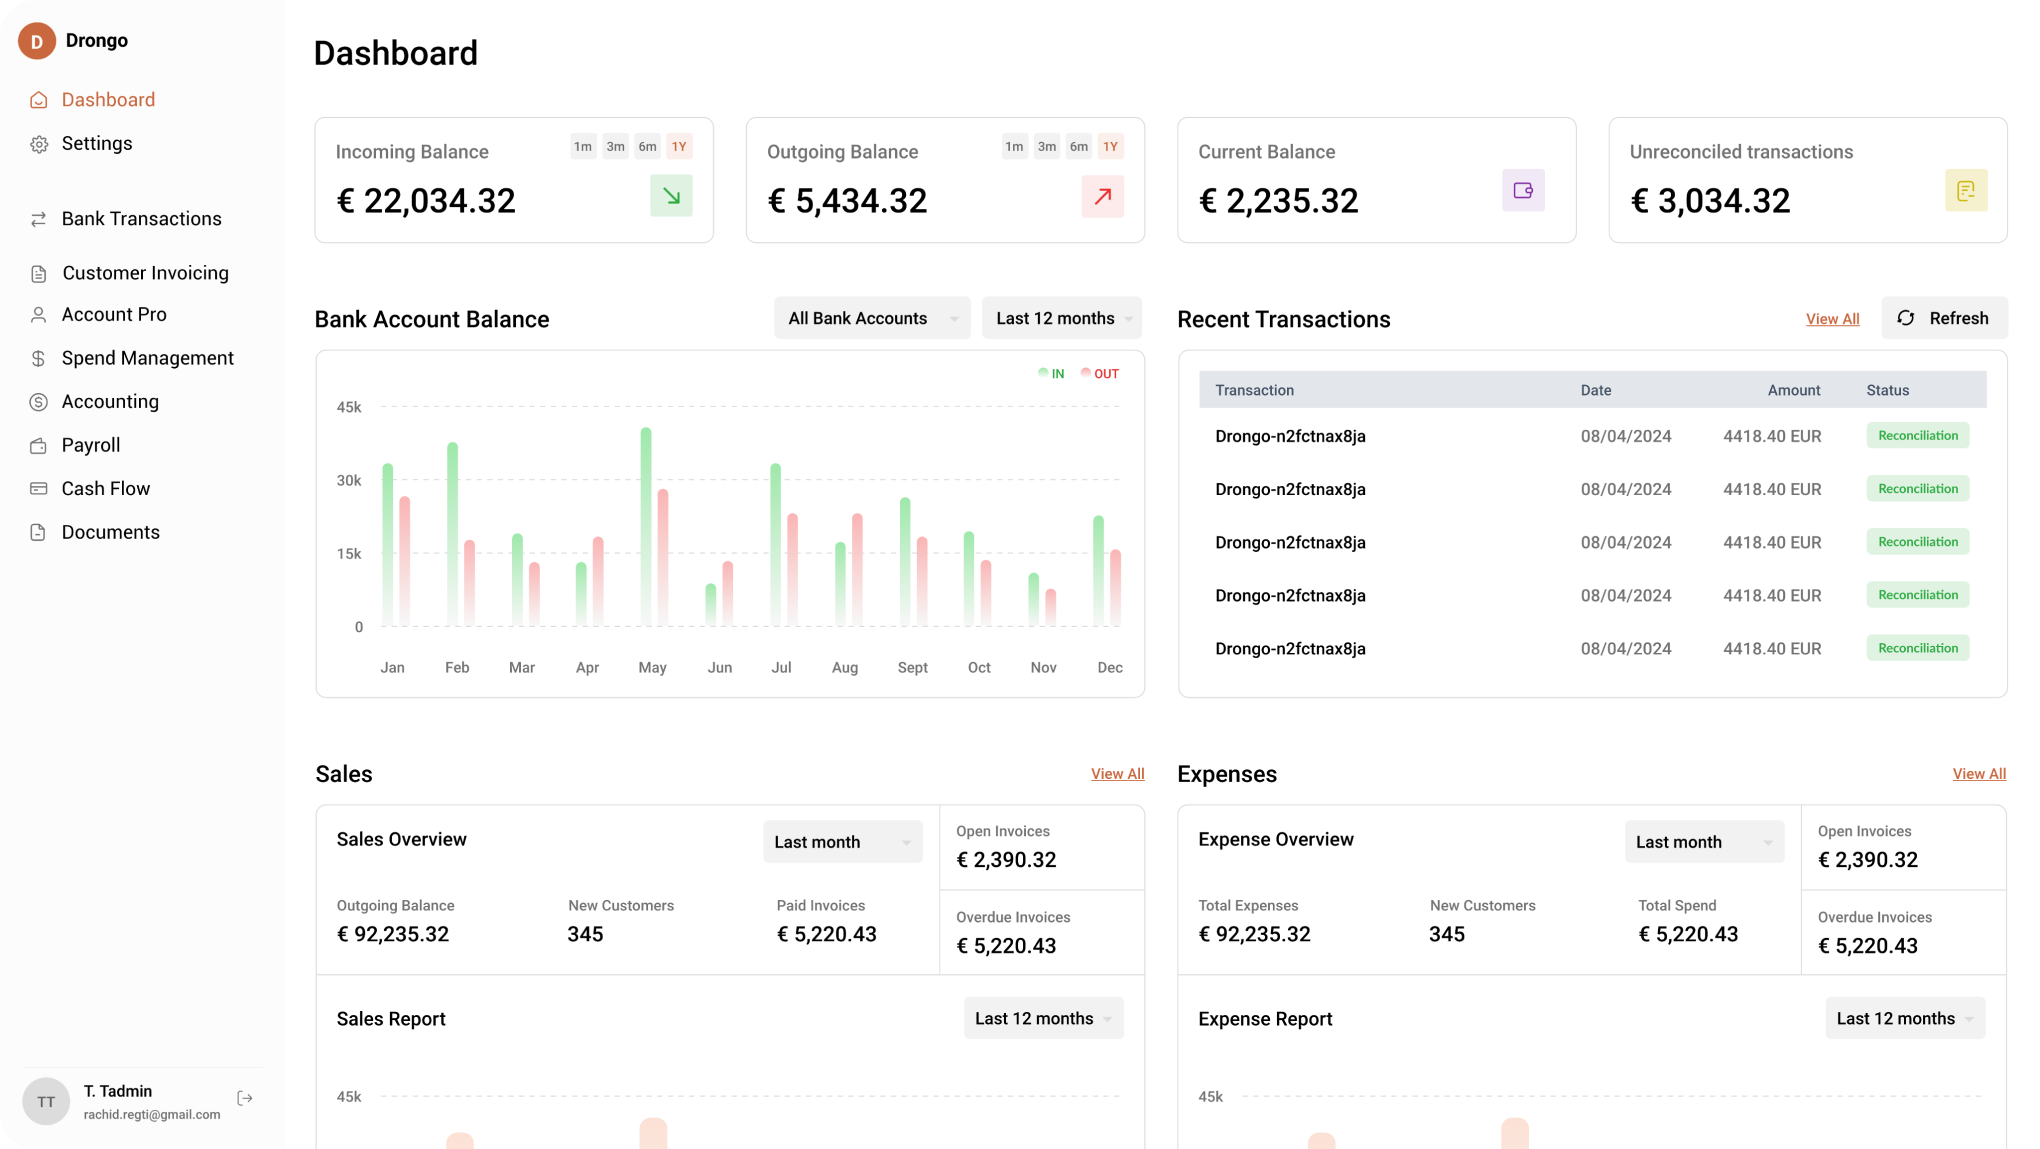Open the All Bank Accounts dropdown
Screen dimensions: 2040x1149
point(872,318)
